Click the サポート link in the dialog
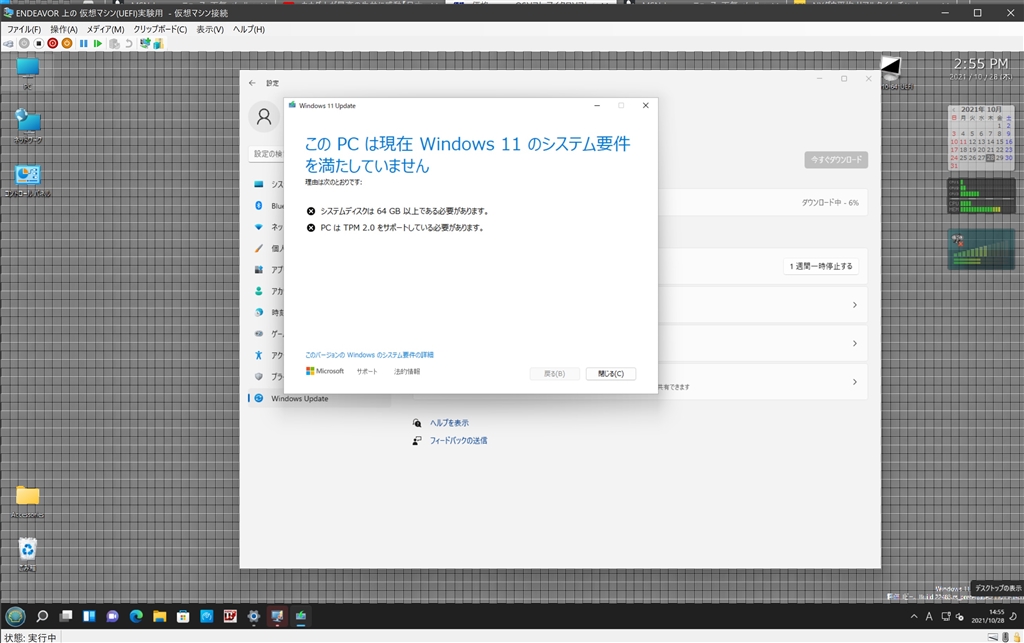The width and height of the screenshot is (1024, 643). (x=366, y=371)
